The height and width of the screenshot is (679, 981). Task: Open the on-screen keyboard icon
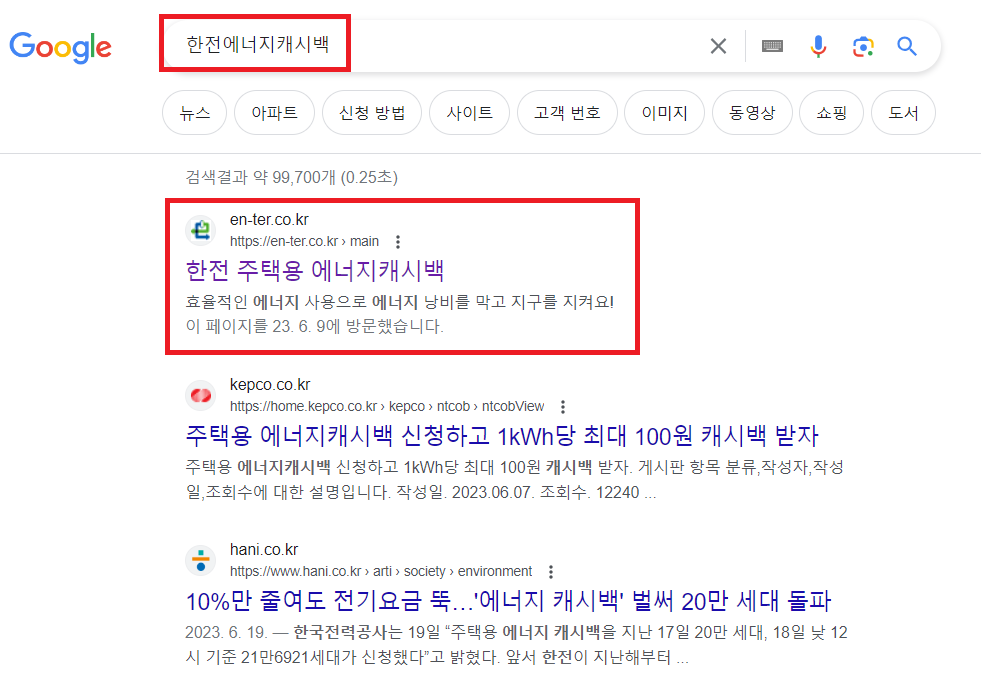771,45
